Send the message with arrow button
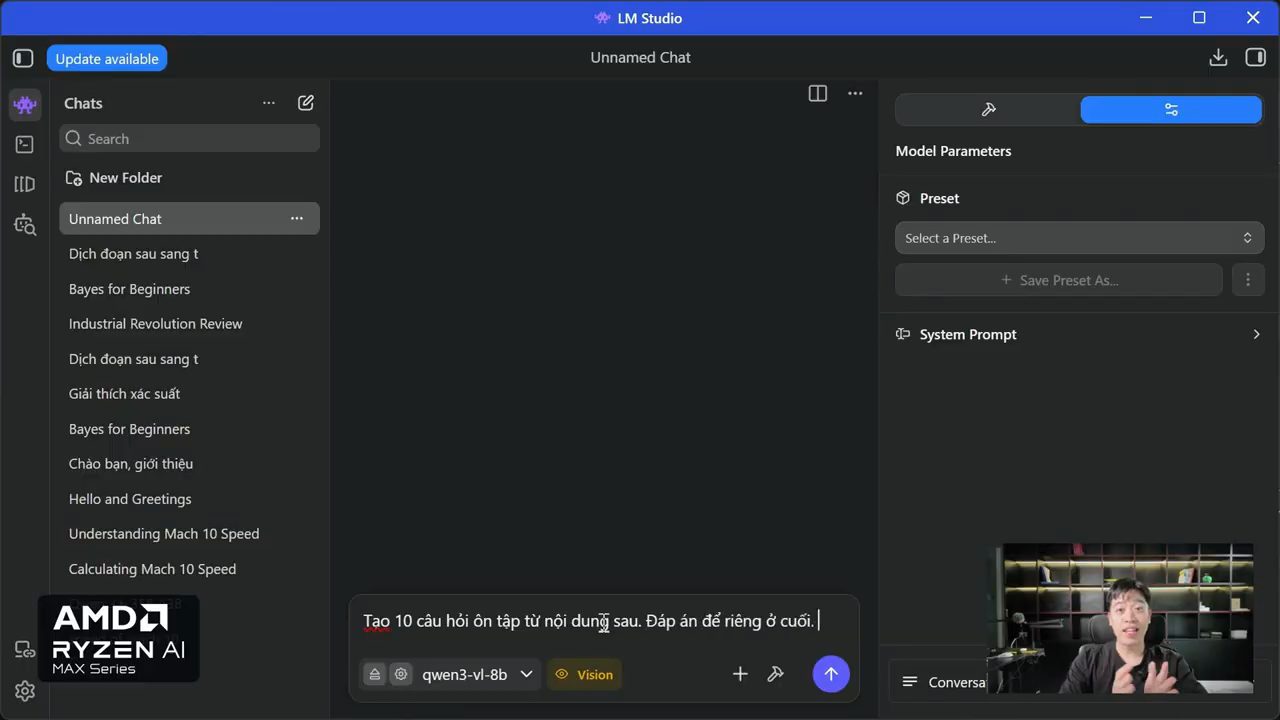 coord(831,674)
